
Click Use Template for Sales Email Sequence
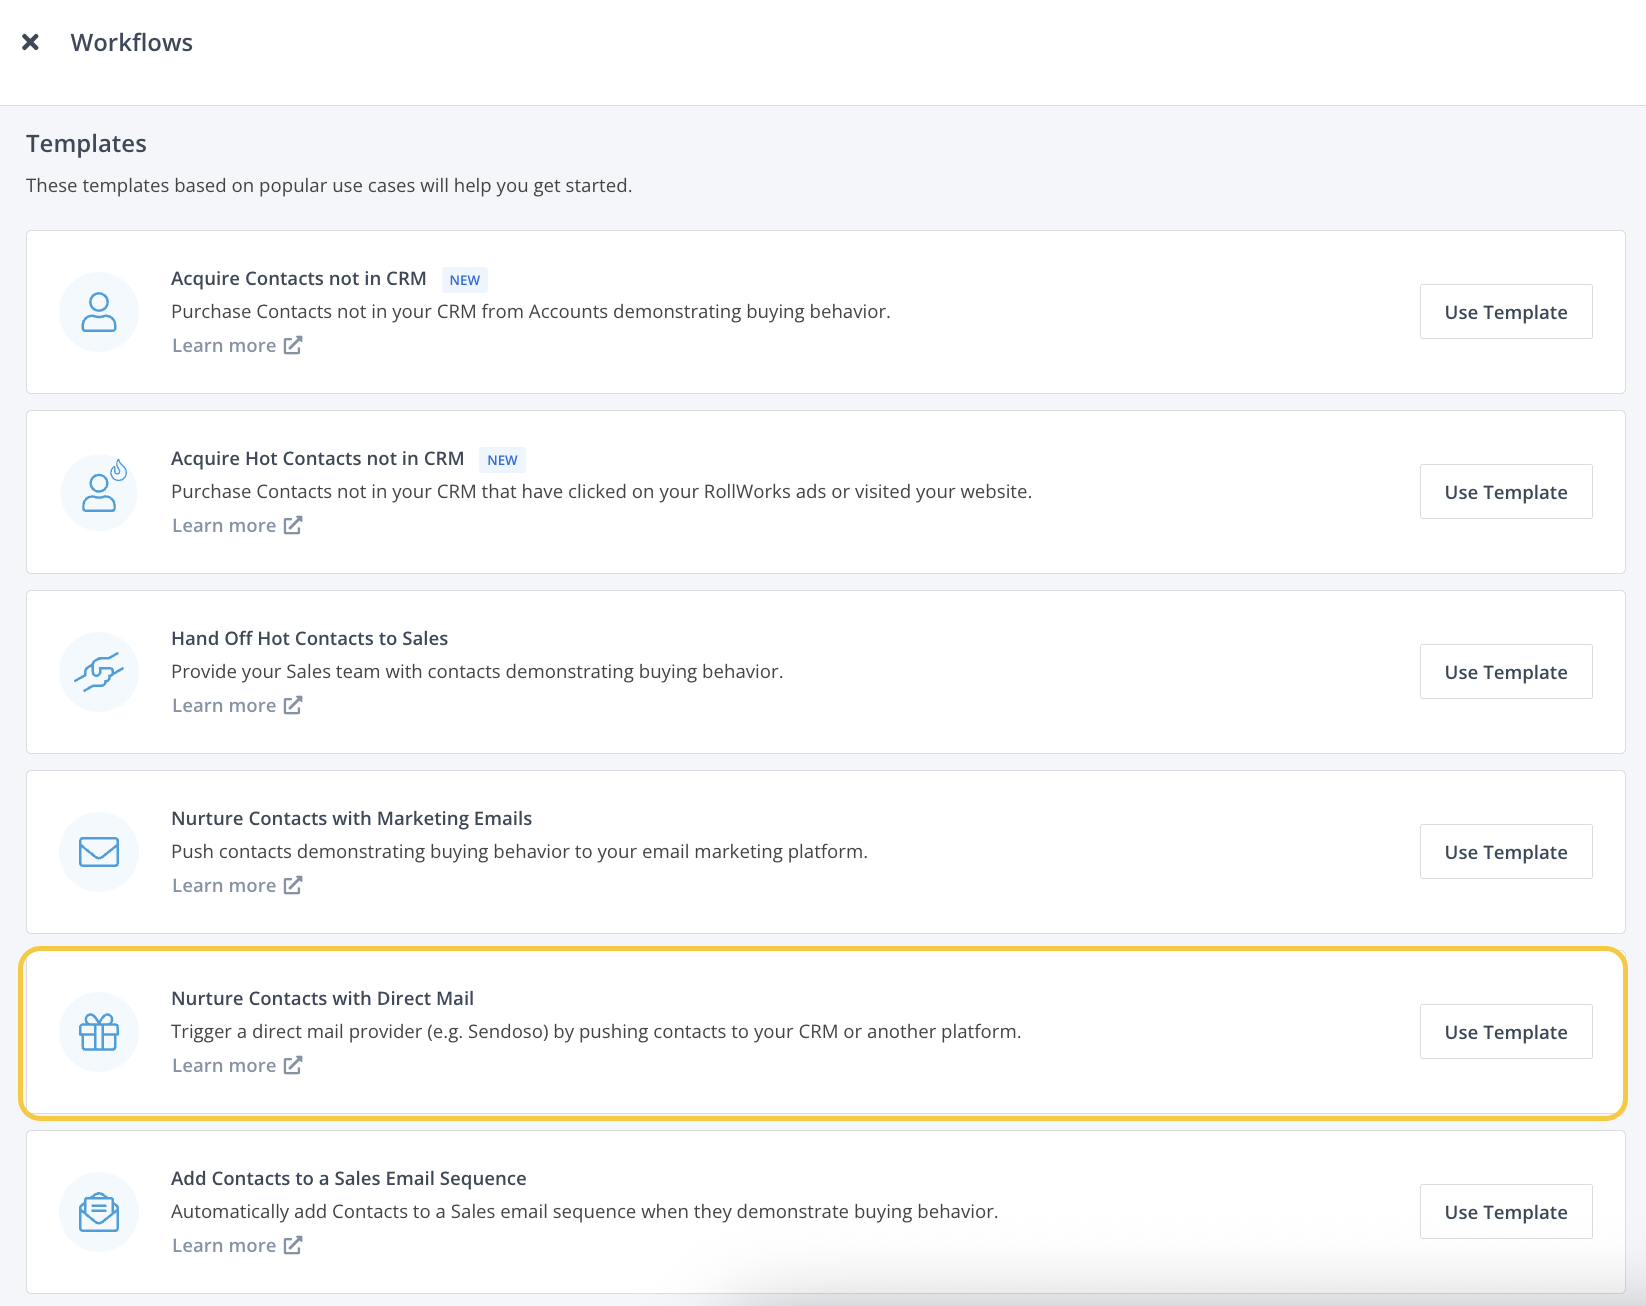click(x=1505, y=1211)
